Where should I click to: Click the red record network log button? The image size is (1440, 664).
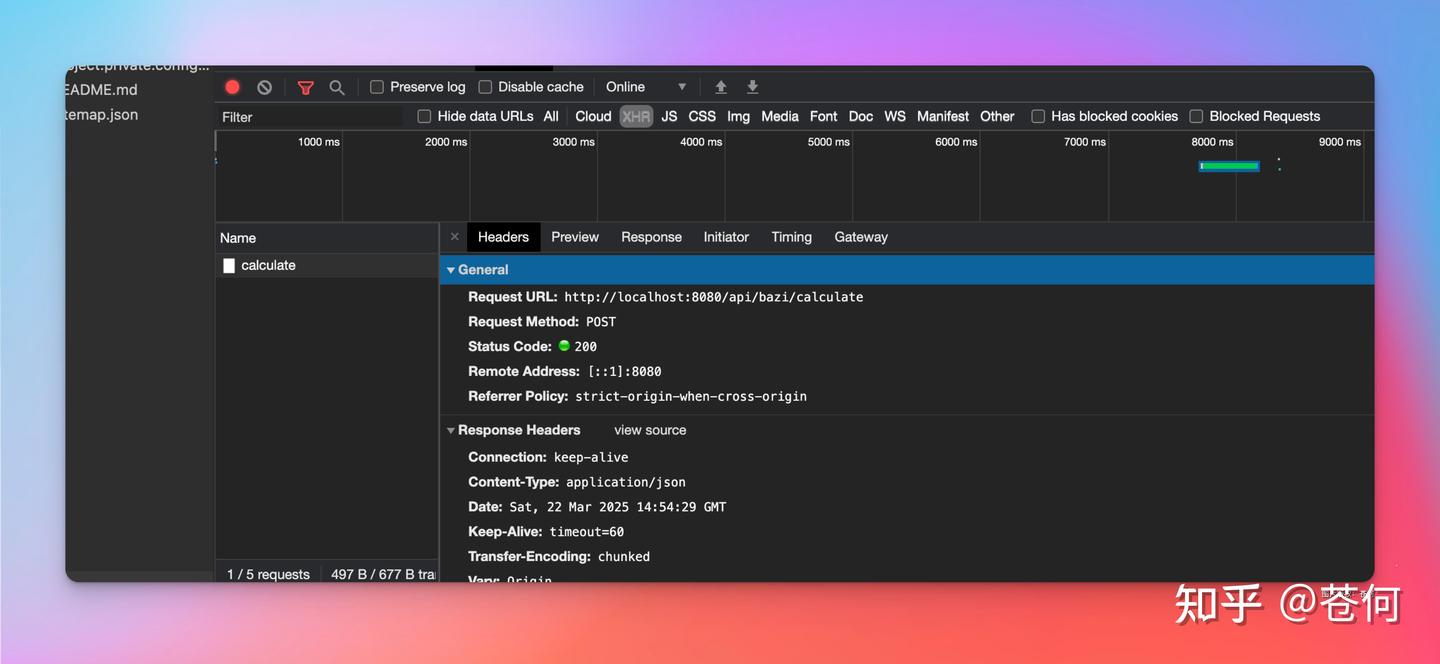tap(232, 87)
